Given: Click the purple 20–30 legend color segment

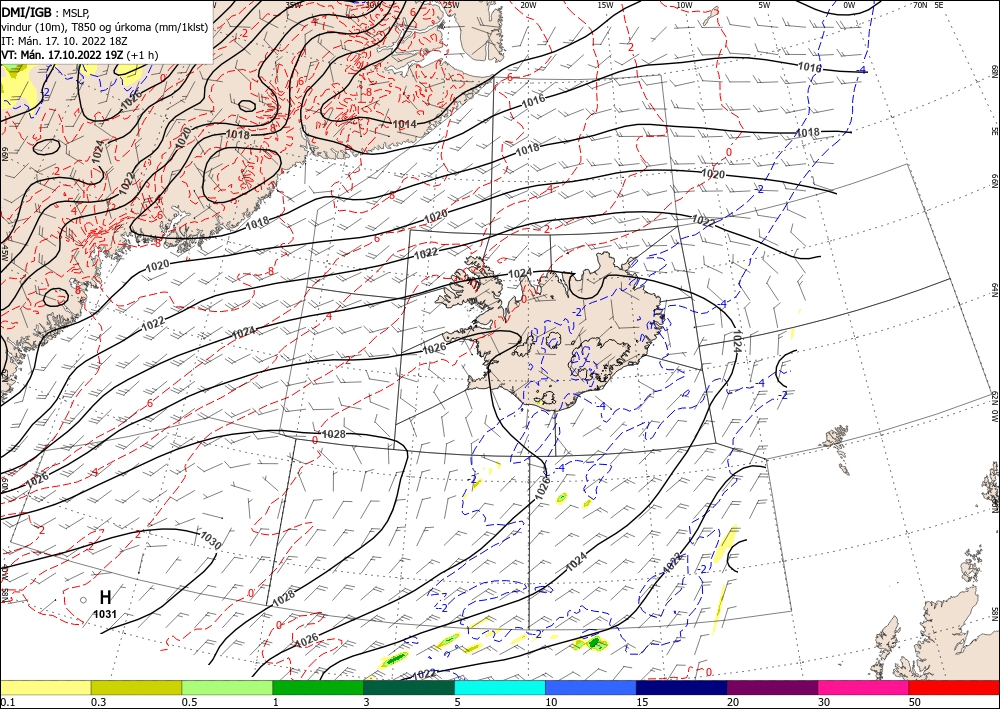Looking at the screenshot, I should coord(772,687).
